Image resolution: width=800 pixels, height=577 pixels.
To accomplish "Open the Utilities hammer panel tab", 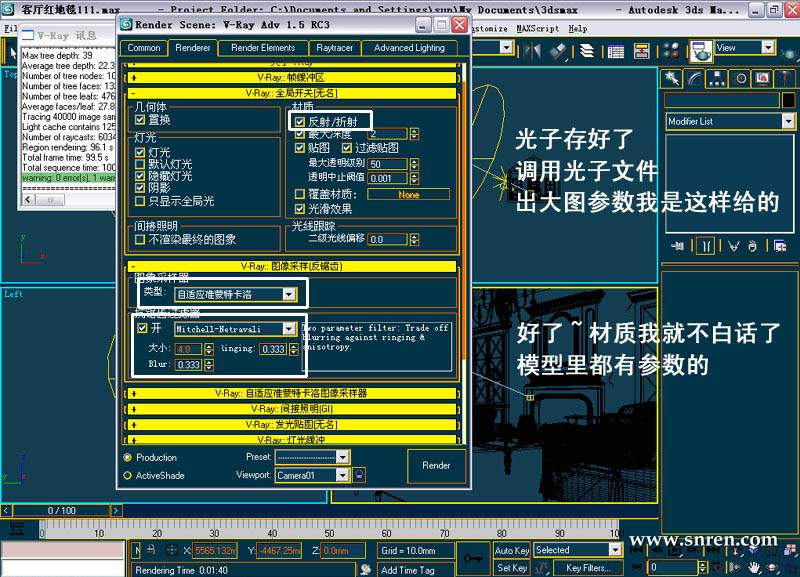I will [785, 79].
